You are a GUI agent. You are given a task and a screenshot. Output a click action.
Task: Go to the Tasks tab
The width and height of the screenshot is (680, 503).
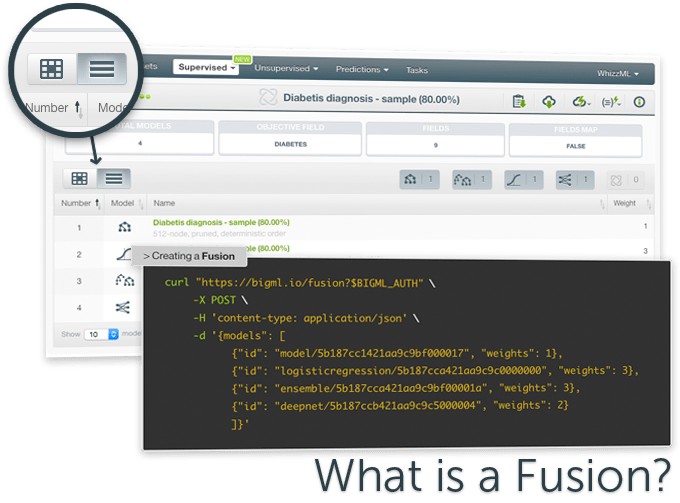416,70
